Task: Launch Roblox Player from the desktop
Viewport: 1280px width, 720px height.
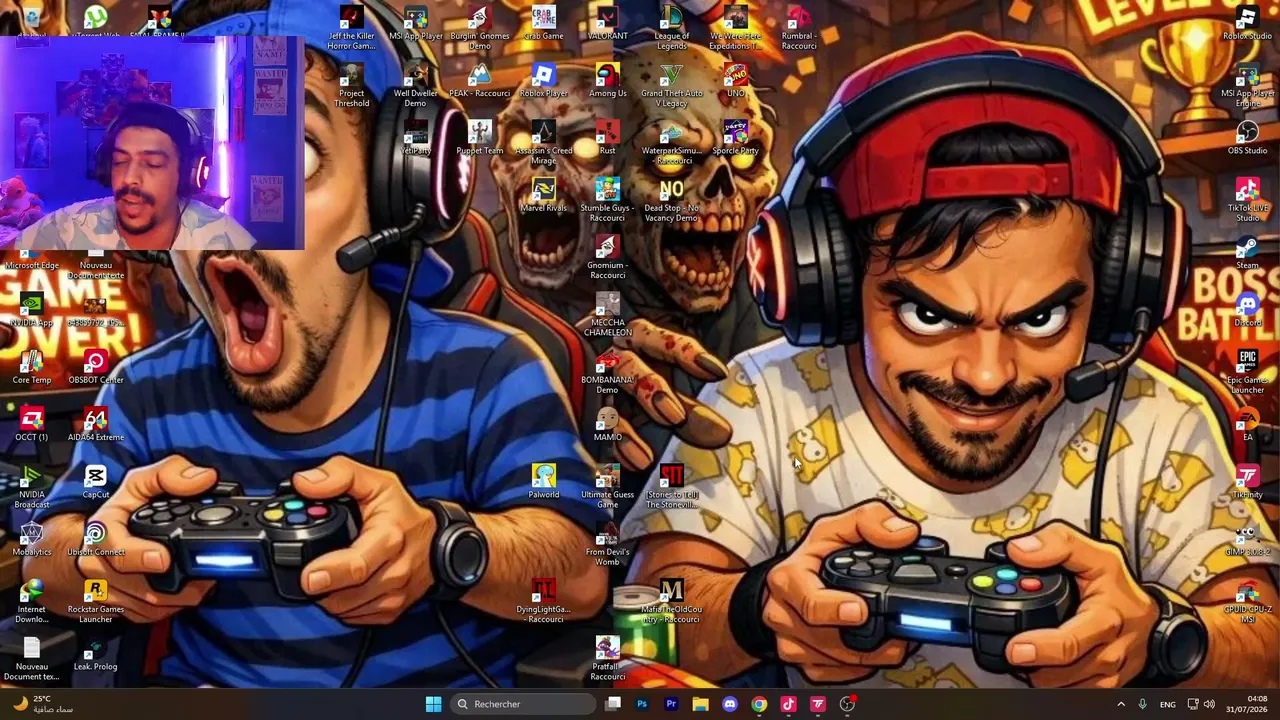Action: tap(543, 82)
